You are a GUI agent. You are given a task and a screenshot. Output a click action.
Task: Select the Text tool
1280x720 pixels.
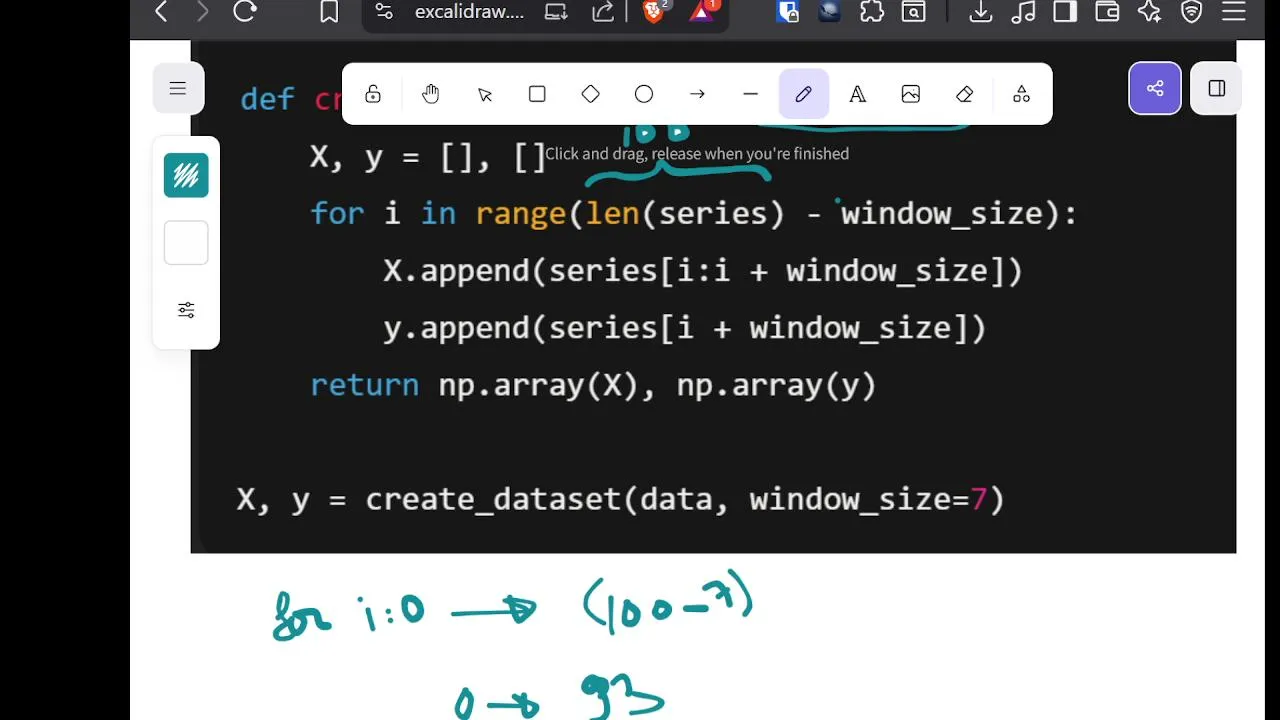coord(857,94)
